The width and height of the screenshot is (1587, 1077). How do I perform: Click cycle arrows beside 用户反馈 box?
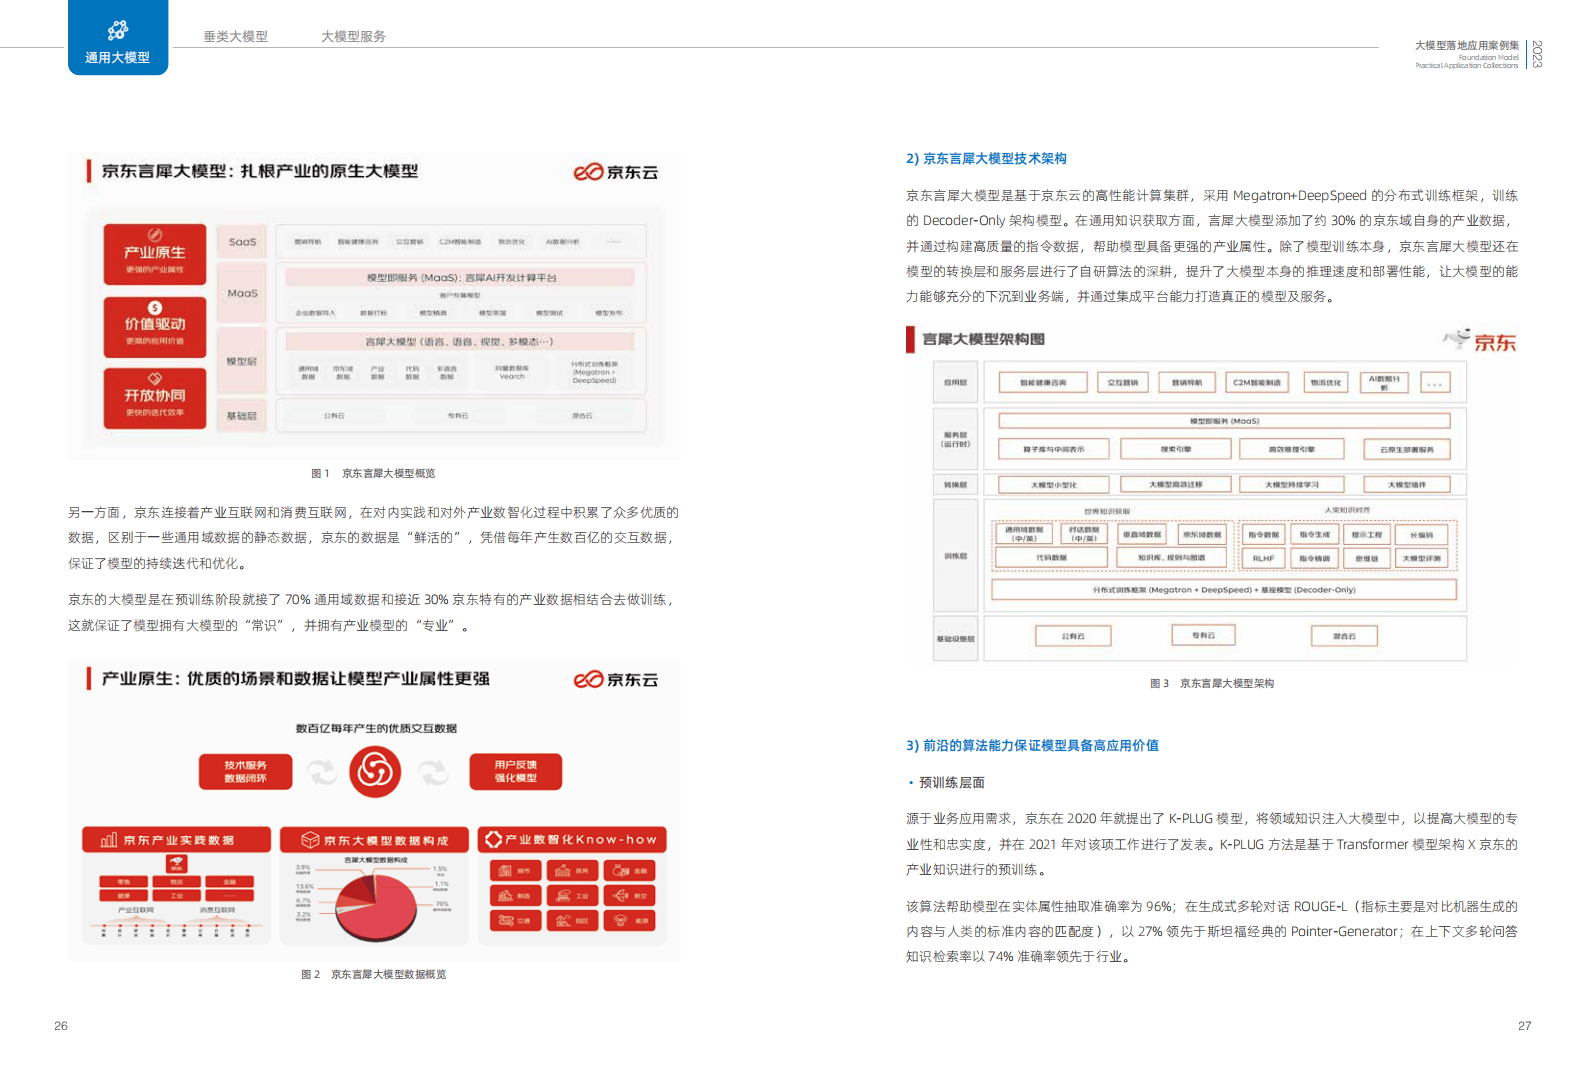pos(433,772)
